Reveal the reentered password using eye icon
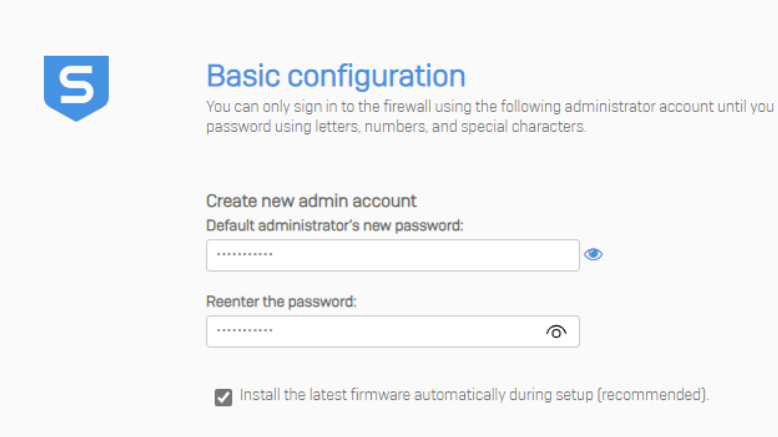 coord(557,332)
